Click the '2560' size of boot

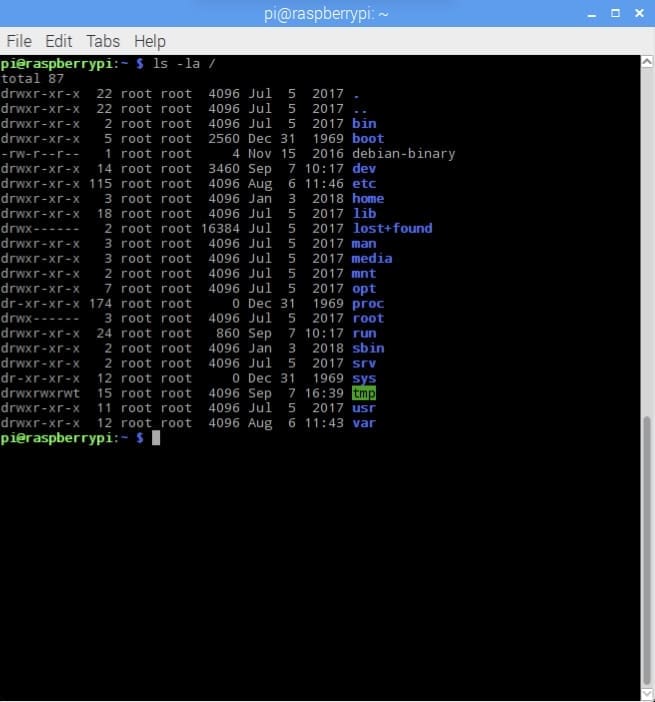(224, 138)
